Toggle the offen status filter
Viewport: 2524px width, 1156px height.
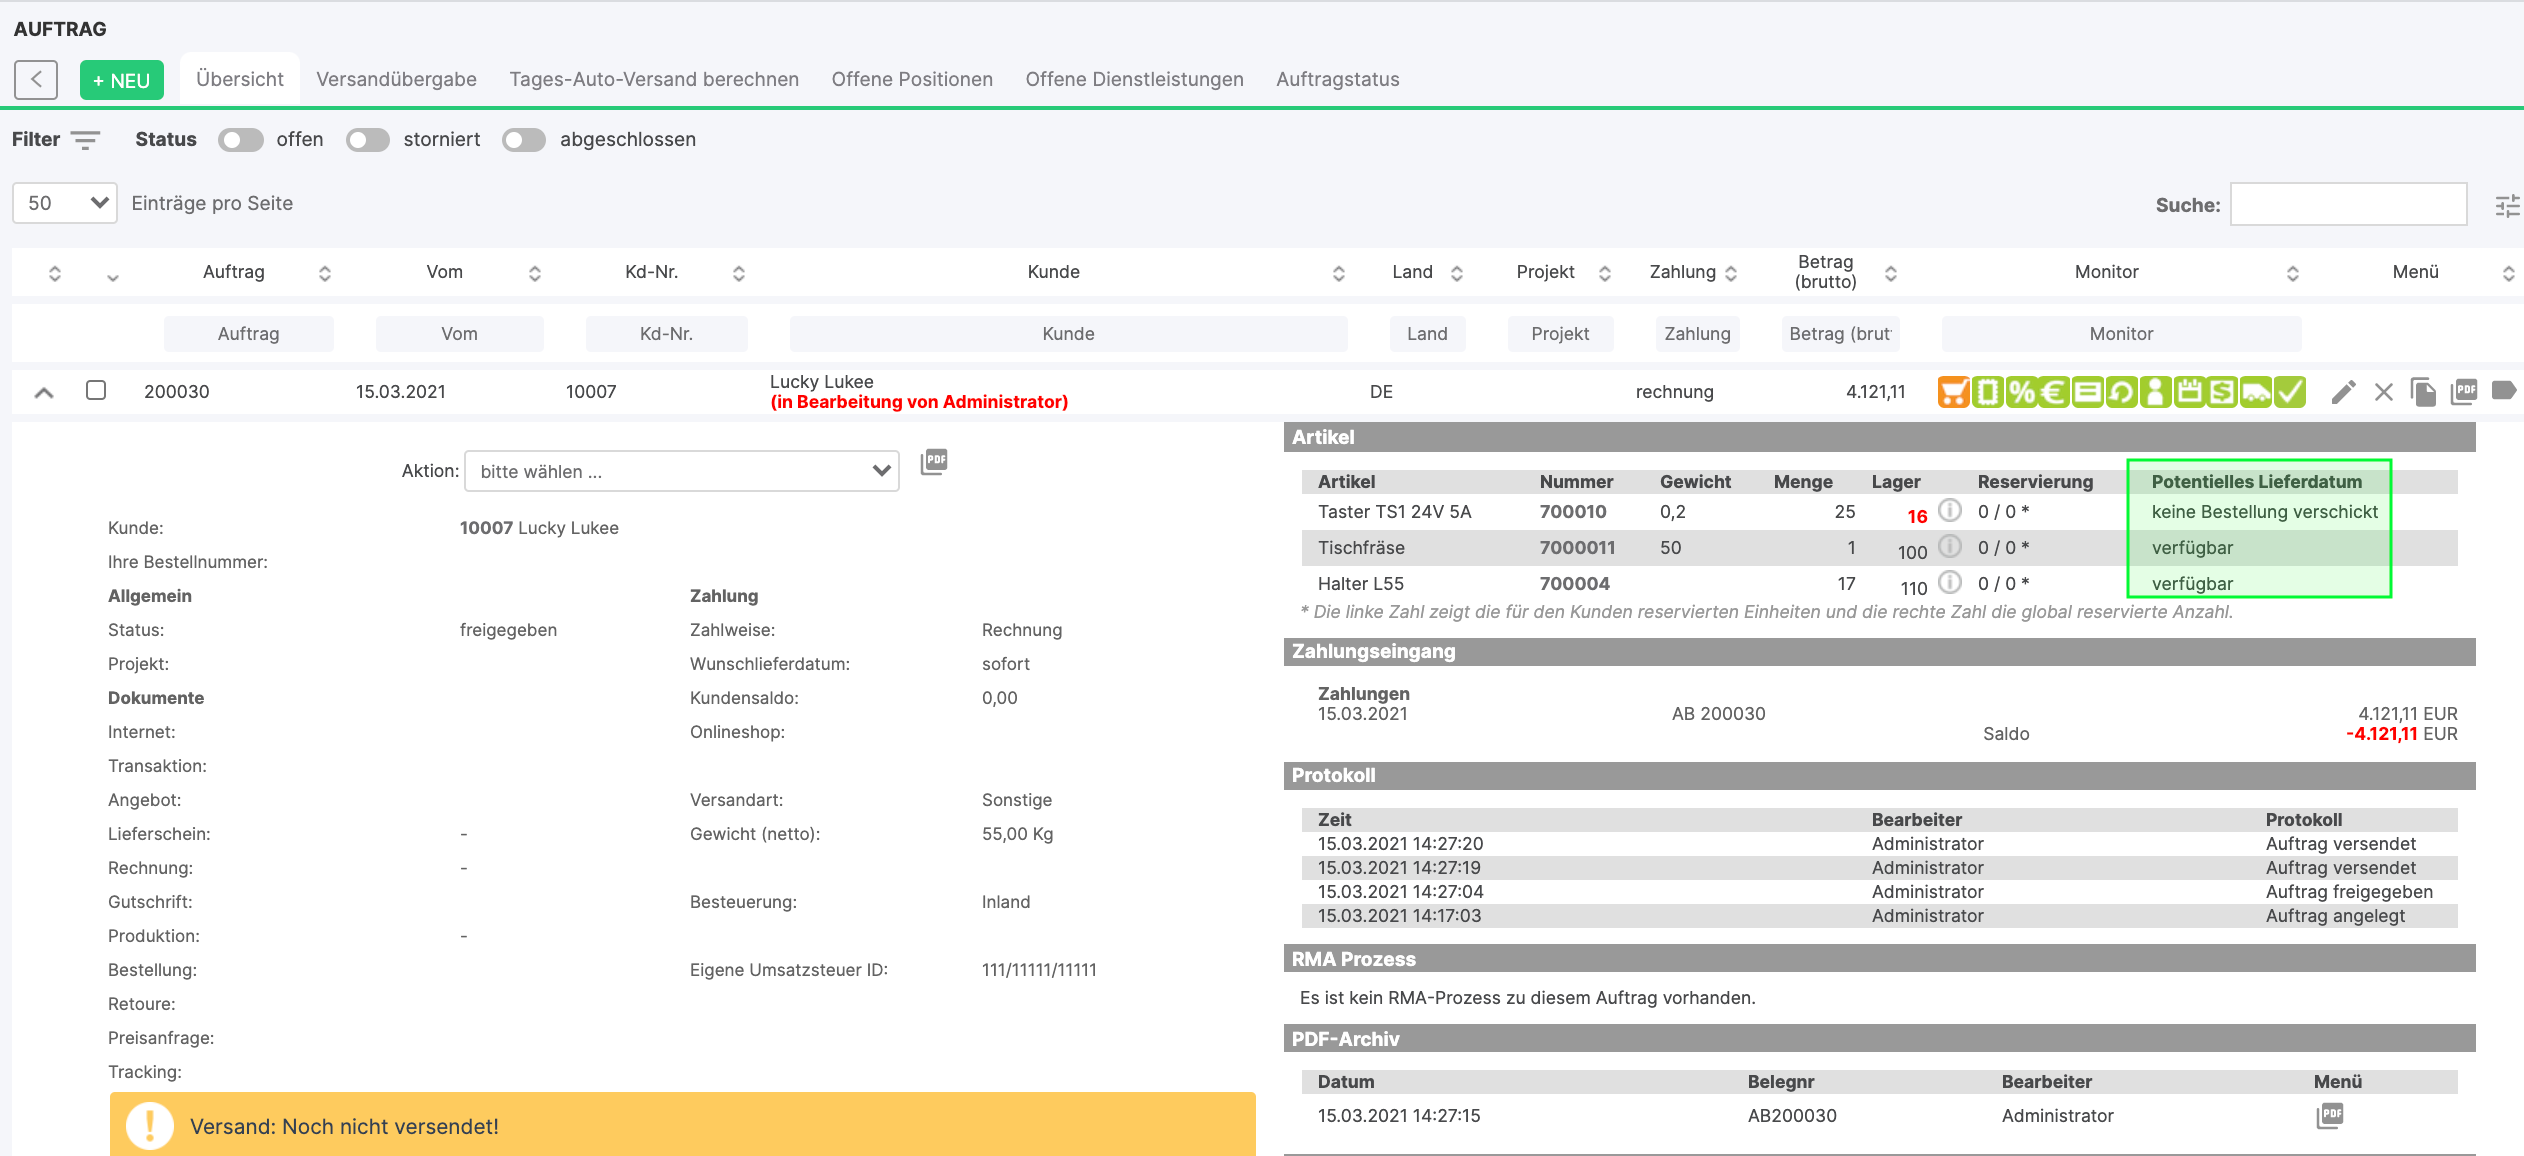pyautogui.click(x=240, y=140)
